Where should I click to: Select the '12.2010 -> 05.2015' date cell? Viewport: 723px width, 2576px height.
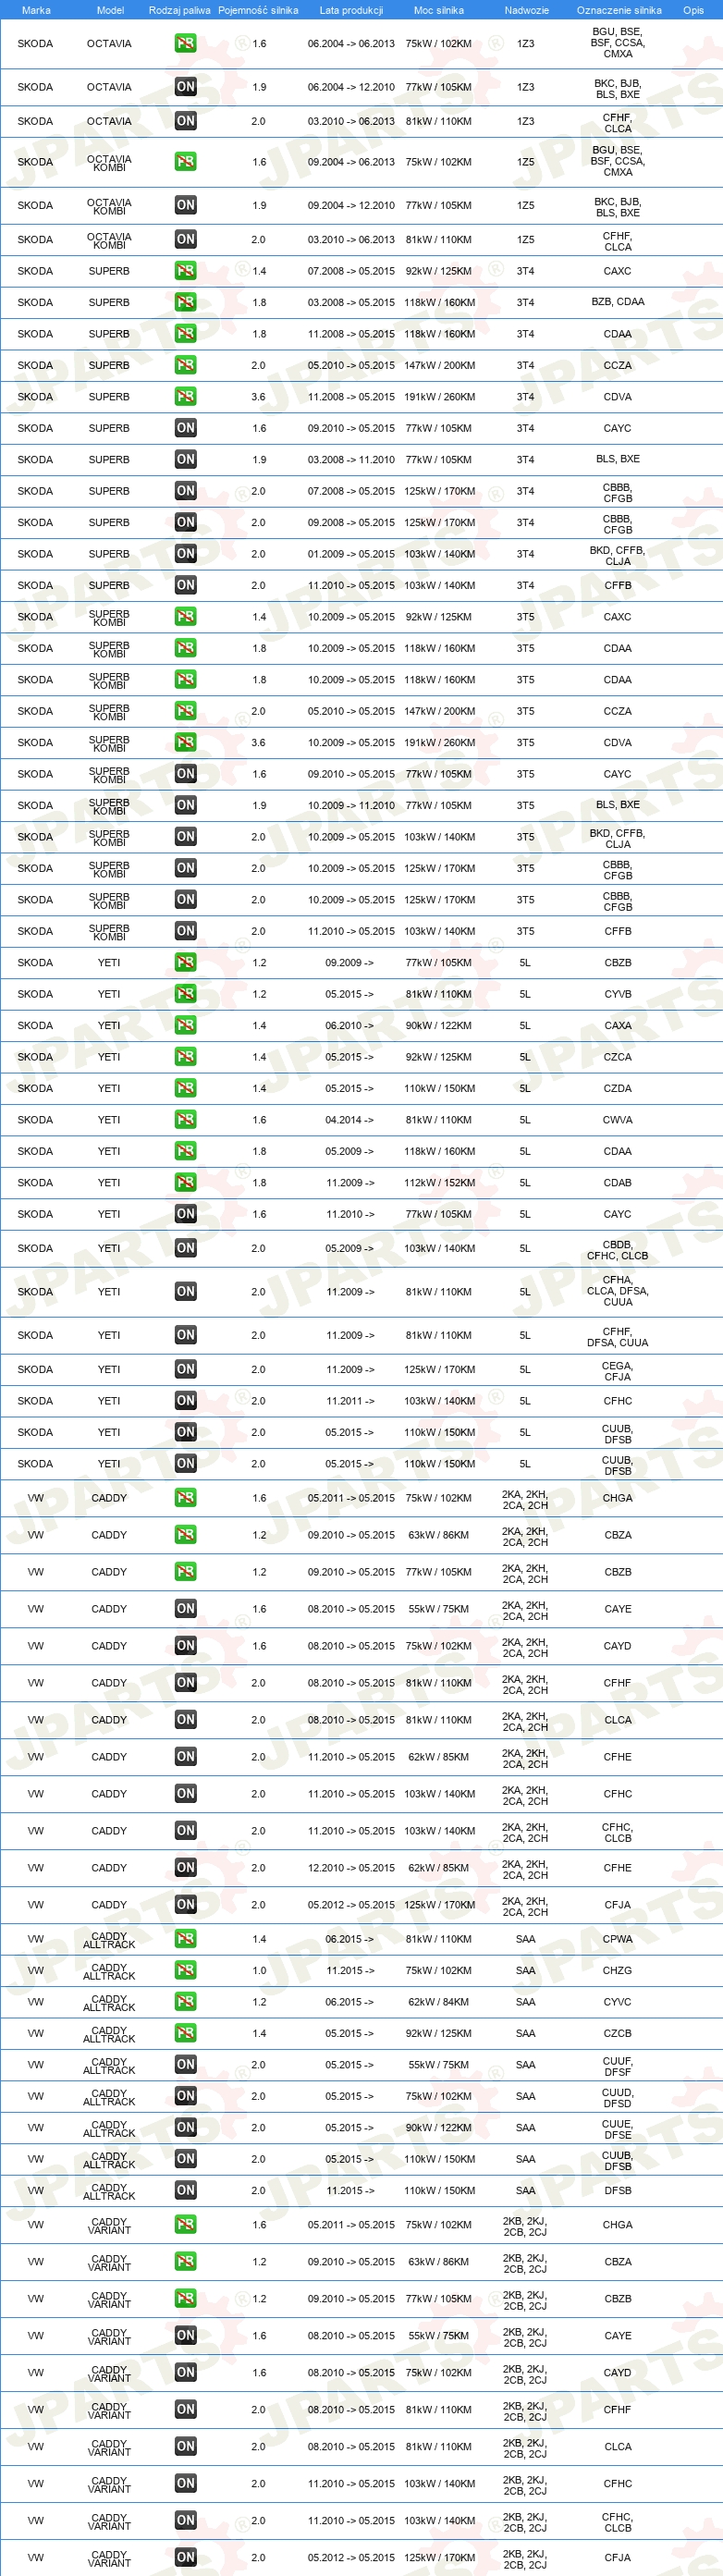pyautogui.click(x=351, y=1868)
